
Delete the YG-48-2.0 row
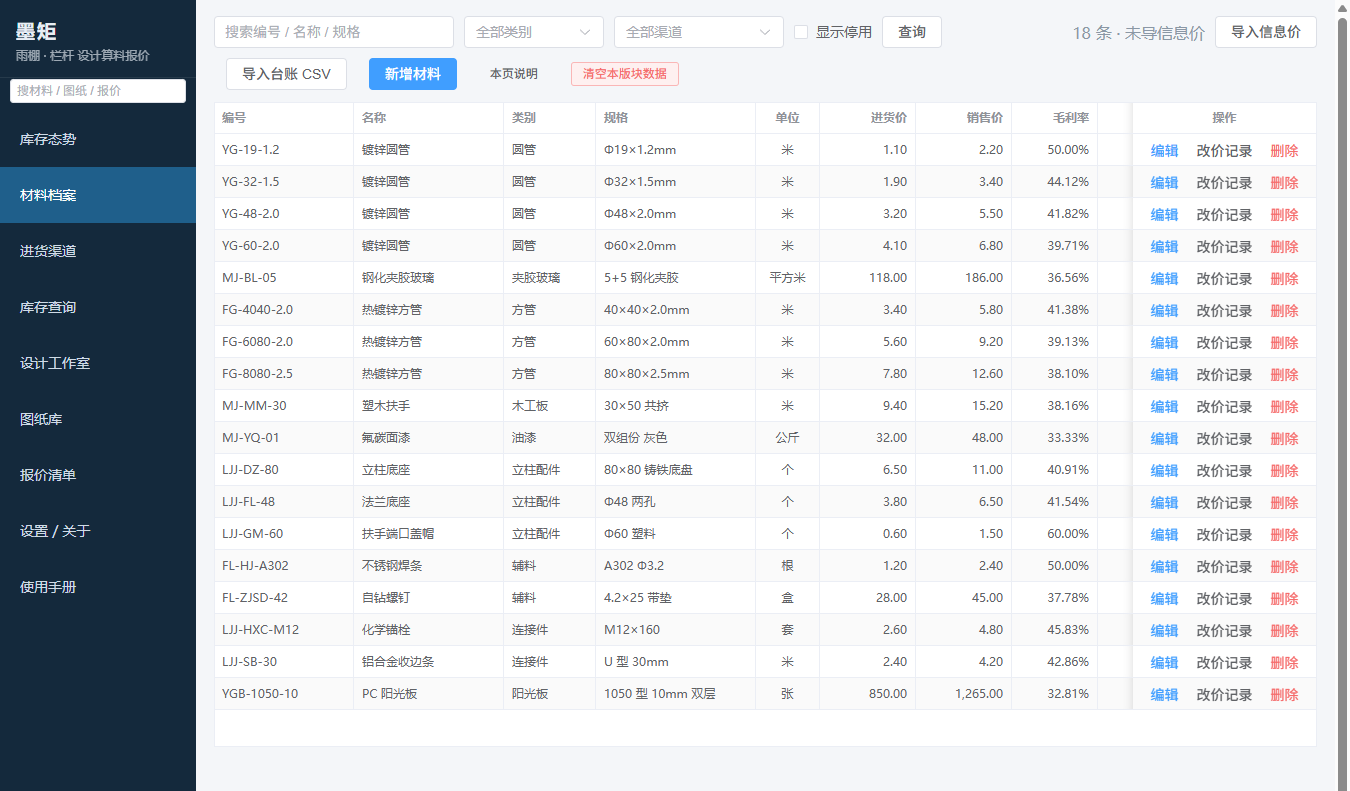click(1284, 215)
